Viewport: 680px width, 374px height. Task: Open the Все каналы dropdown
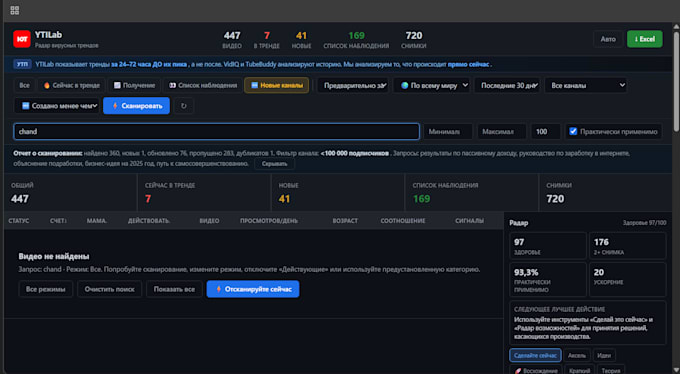click(x=586, y=85)
